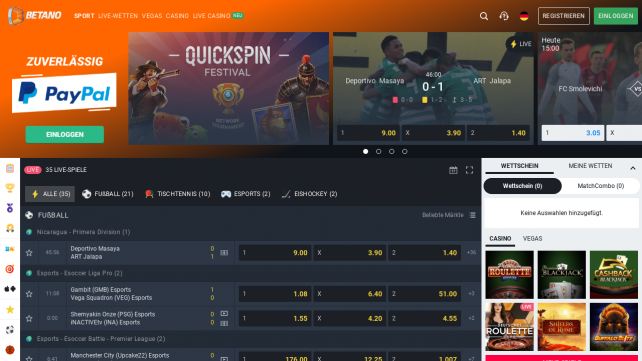The height and width of the screenshot is (361, 642).
Task: Click the Registrieren button
Action: tap(563, 16)
